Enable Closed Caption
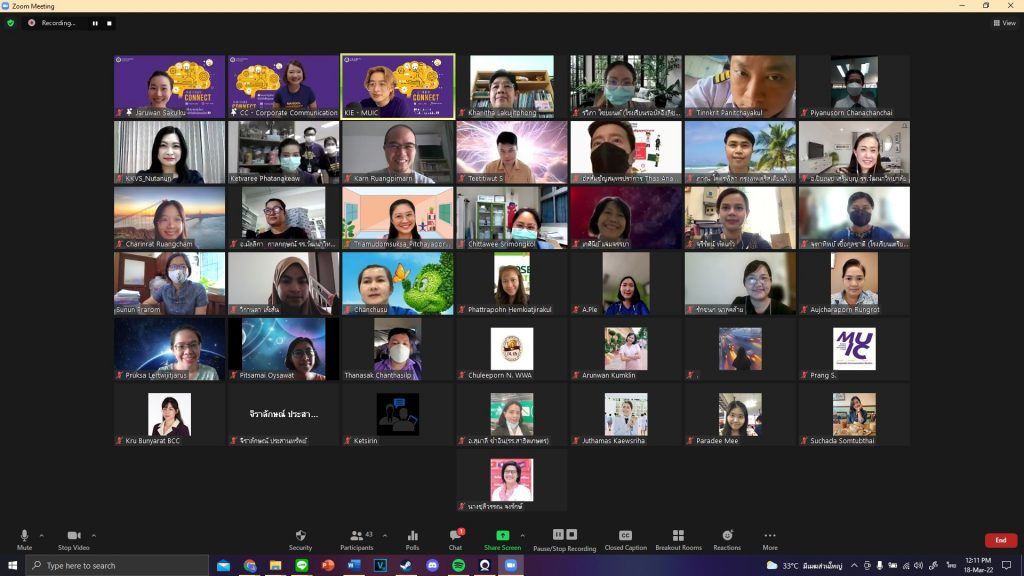1024x576 pixels. 626,538
